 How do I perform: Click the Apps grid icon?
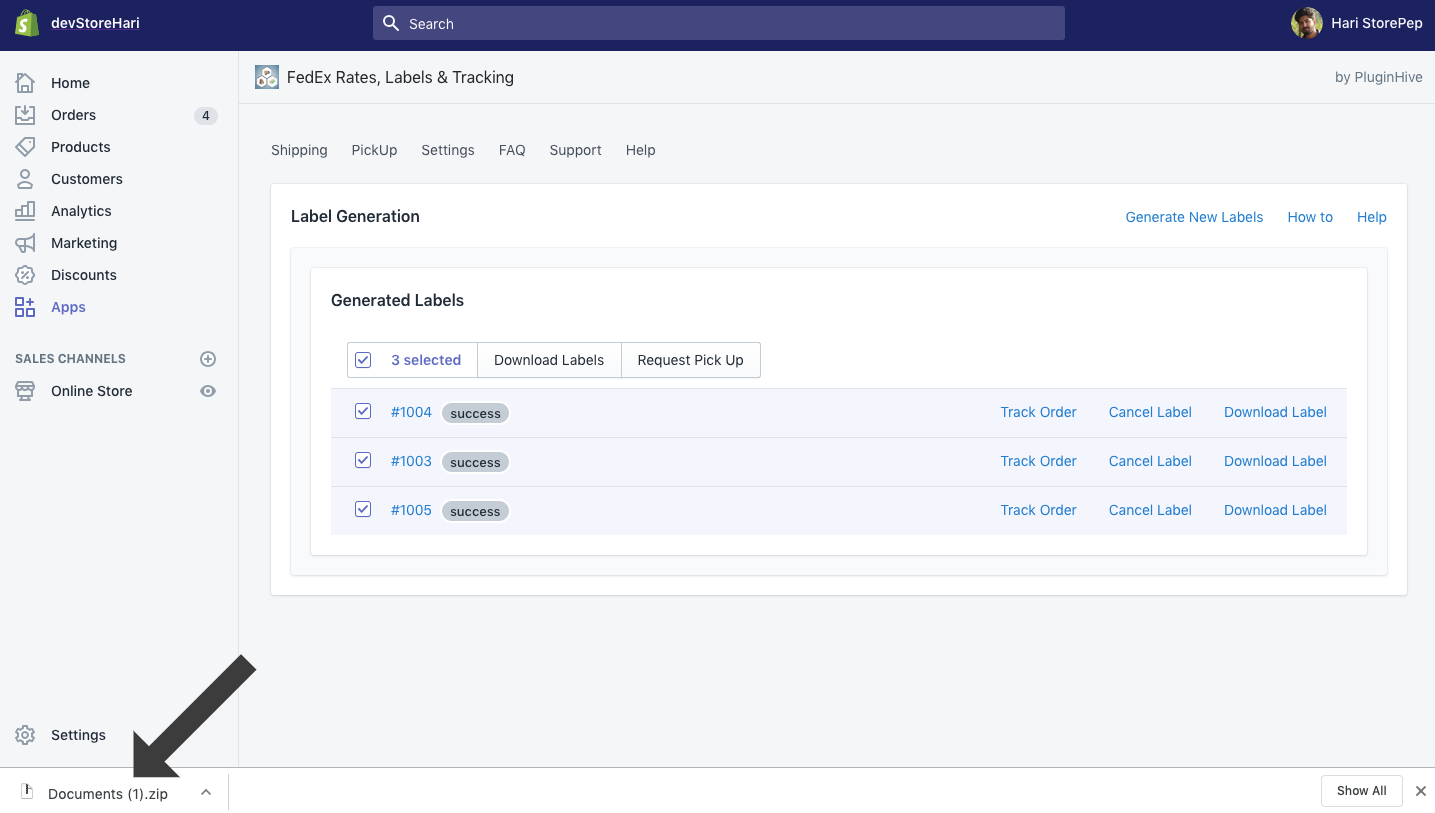click(25, 307)
